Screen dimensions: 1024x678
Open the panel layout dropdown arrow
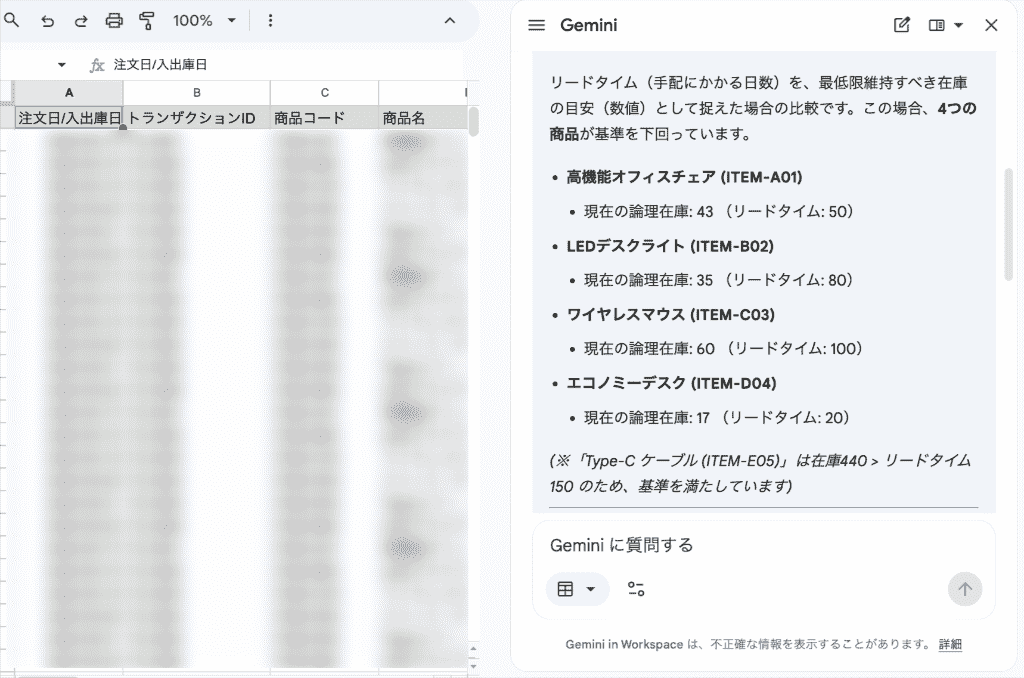(x=958, y=25)
